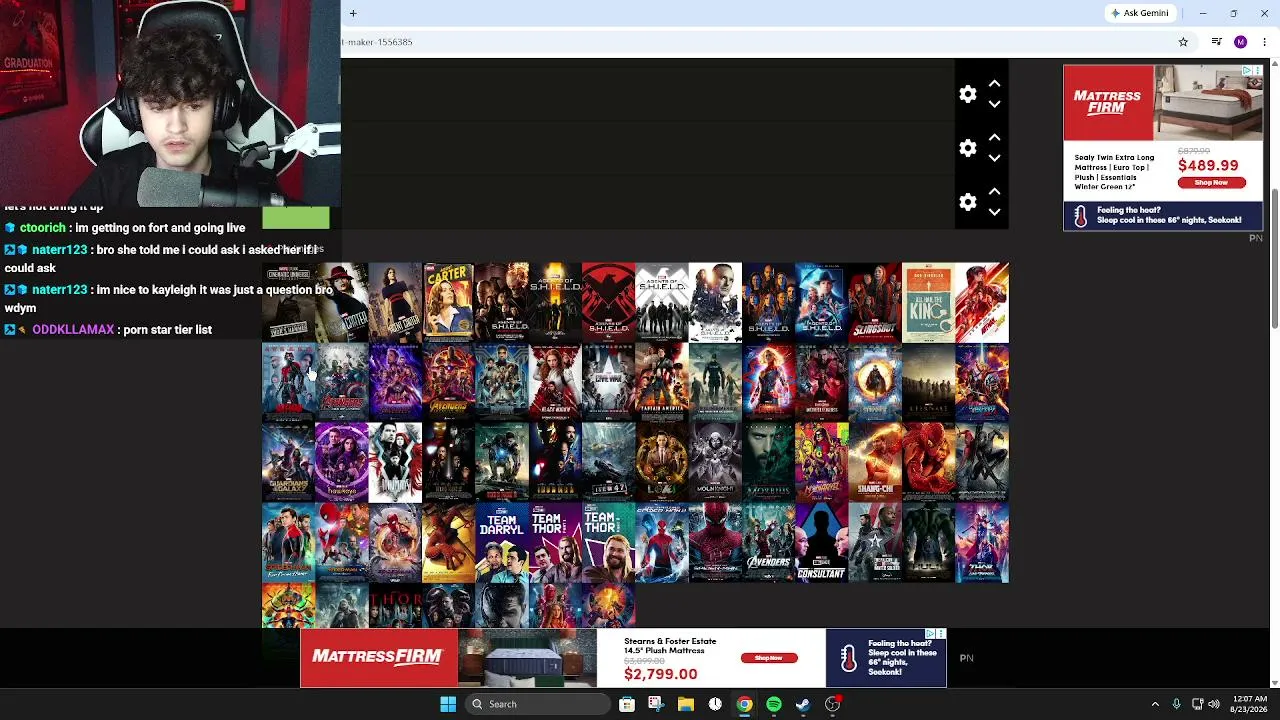Select the Avengers Age of Ultron poster
The height and width of the screenshot is (720, 1280).
(341, 382)
